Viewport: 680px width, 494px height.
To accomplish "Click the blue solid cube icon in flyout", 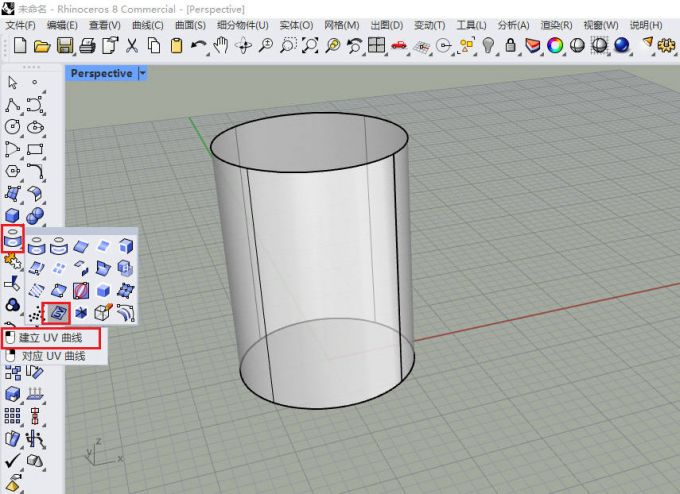I will [x=103, y=291].
